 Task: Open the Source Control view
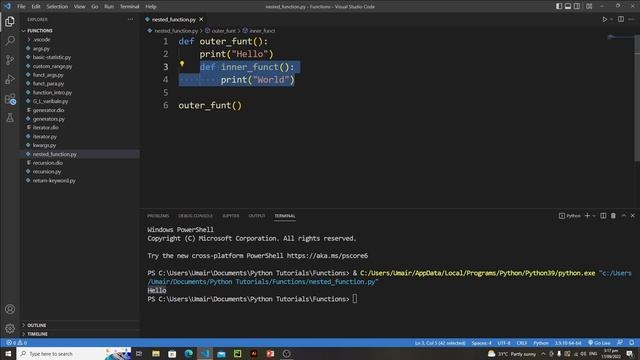10,60
